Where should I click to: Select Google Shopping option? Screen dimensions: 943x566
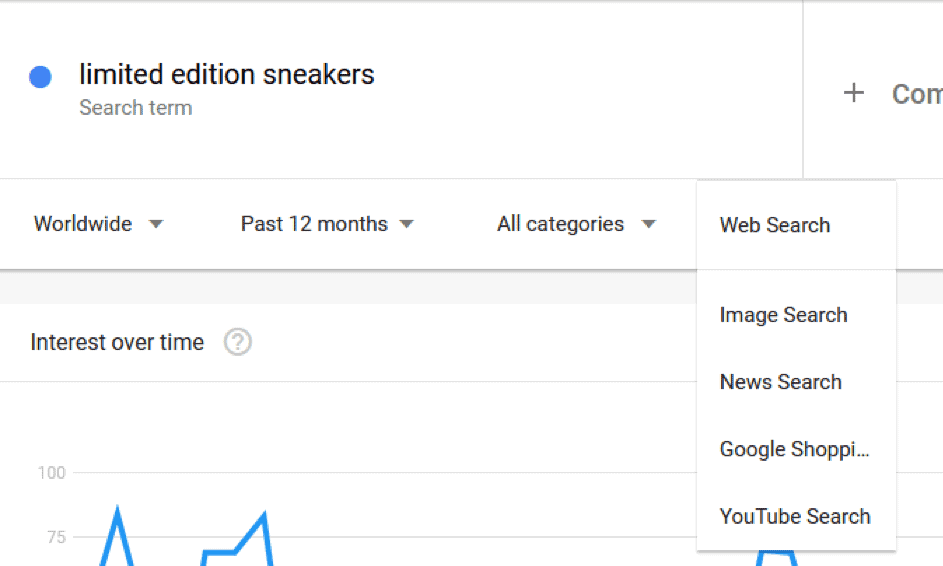point(796,449)
